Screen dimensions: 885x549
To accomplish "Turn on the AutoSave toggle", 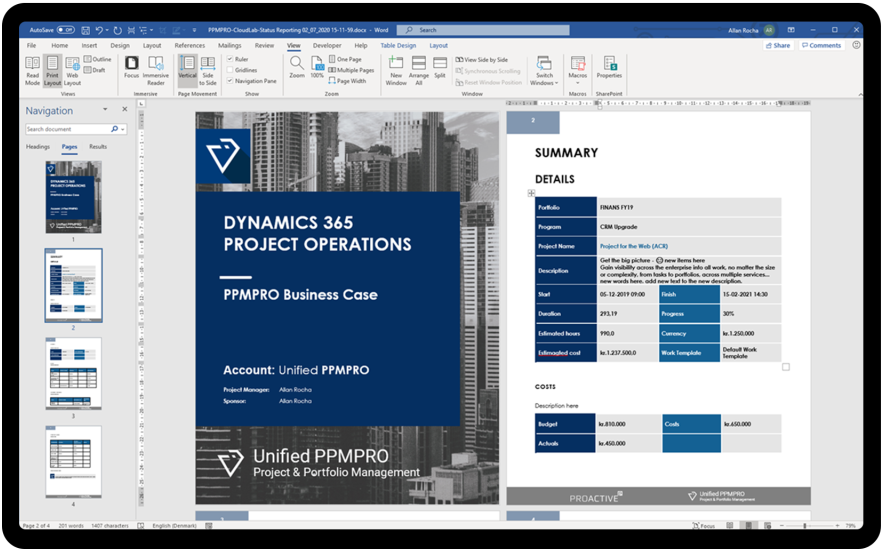I will coord(65,30).
